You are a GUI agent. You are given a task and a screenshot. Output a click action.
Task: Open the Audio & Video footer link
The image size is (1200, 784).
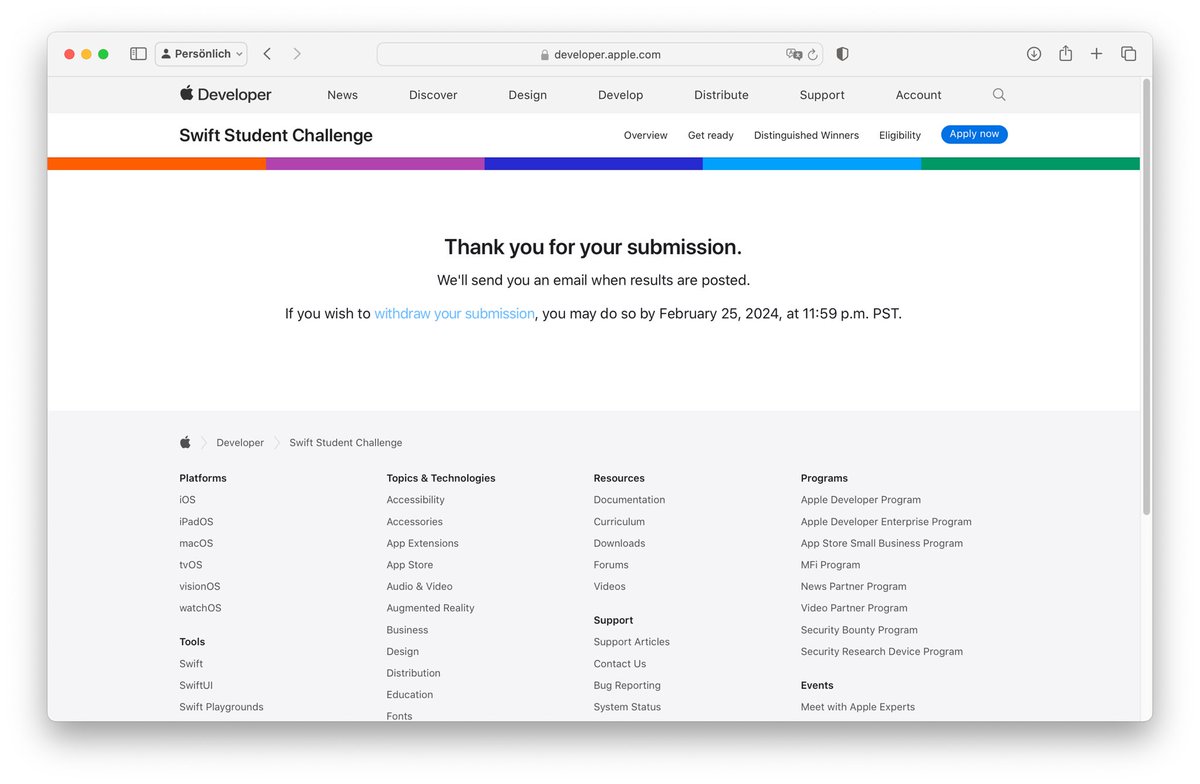420,587
